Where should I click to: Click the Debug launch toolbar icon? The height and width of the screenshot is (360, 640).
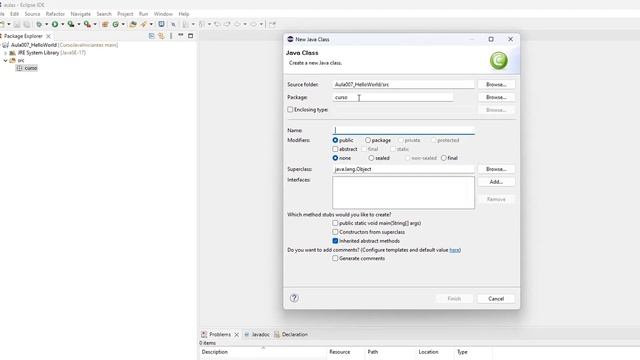pos(39,24)
